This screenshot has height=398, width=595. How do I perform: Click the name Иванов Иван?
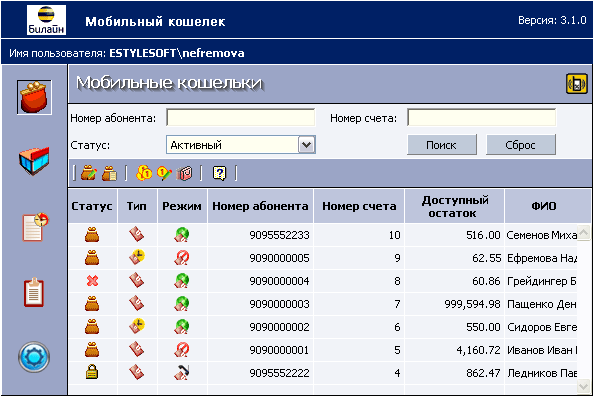(x=540, y=350)
